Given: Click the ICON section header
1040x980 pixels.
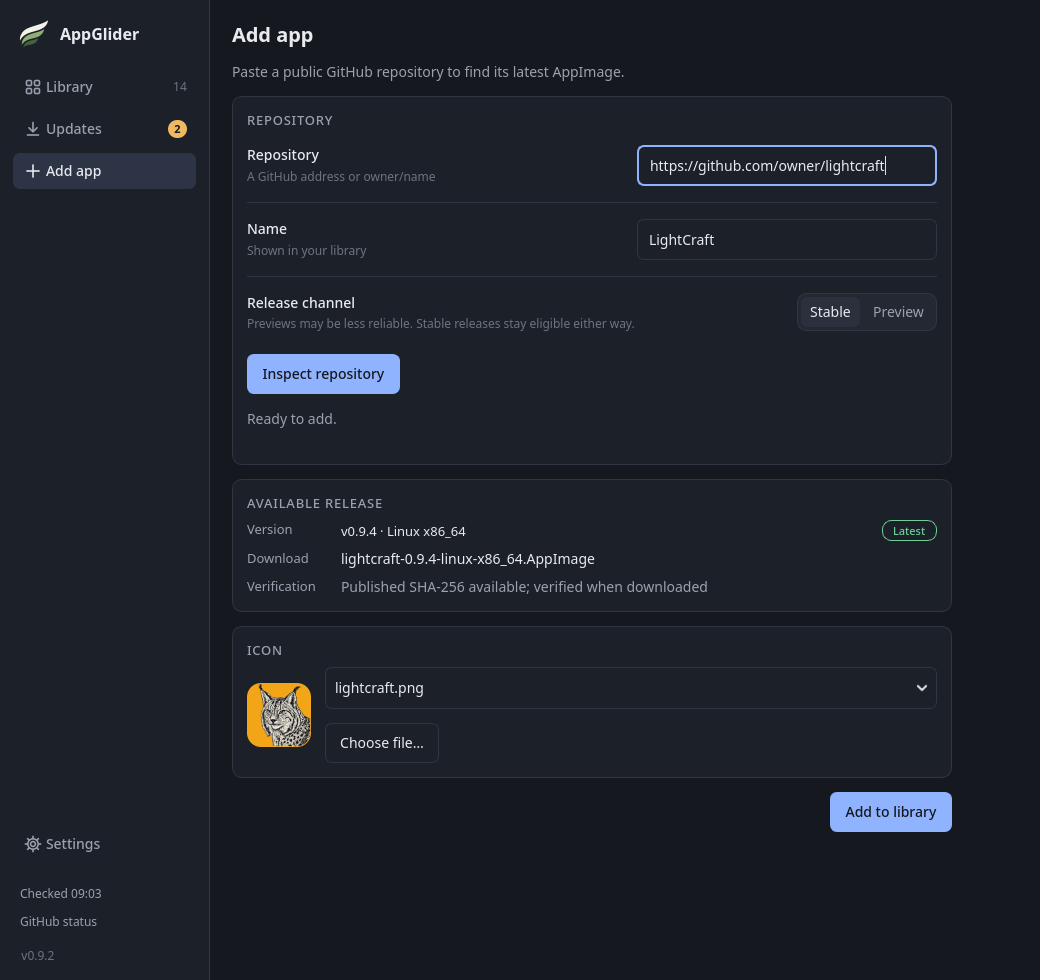Looking at the screenshot, I should coord(264,650).
